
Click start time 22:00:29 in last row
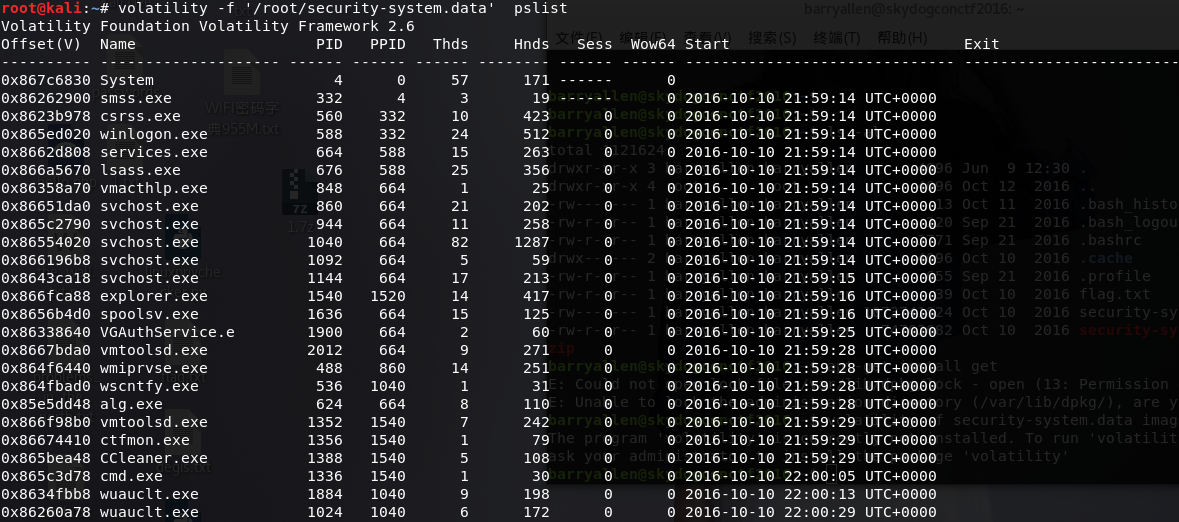[x=820, y=513]
